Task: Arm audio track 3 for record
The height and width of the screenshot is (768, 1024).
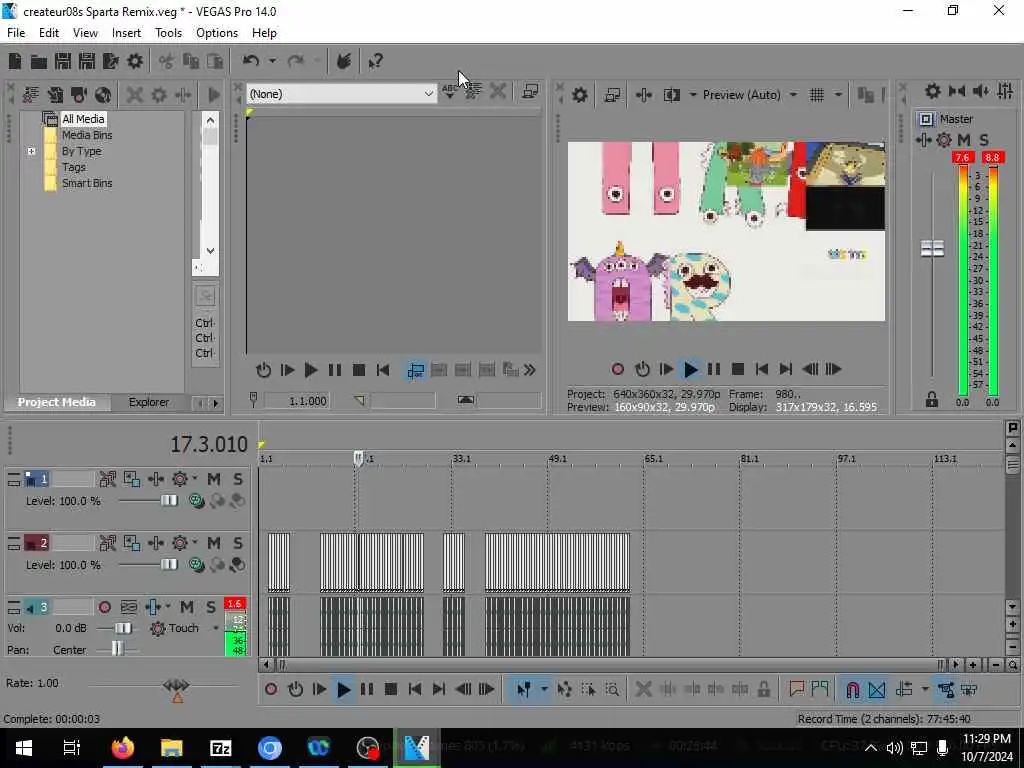Action: coord(104,607)
